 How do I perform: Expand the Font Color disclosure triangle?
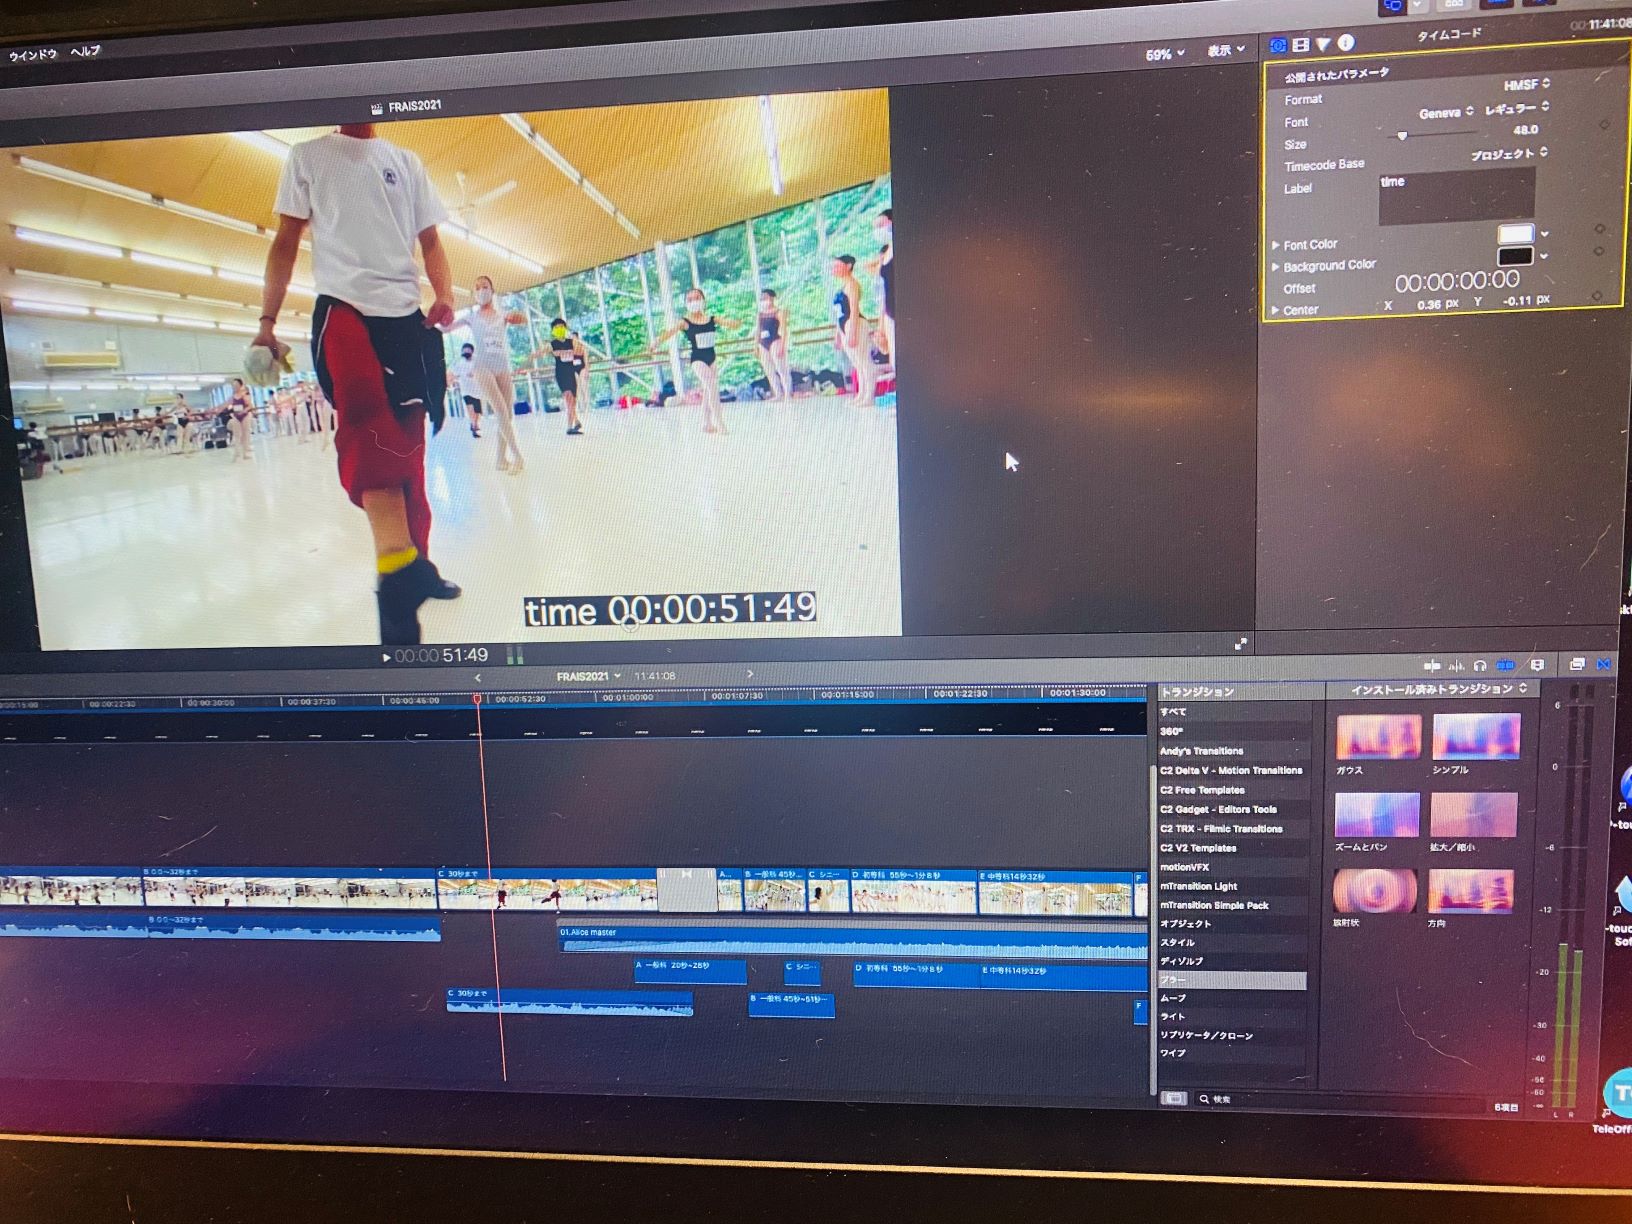[1276, 245]
